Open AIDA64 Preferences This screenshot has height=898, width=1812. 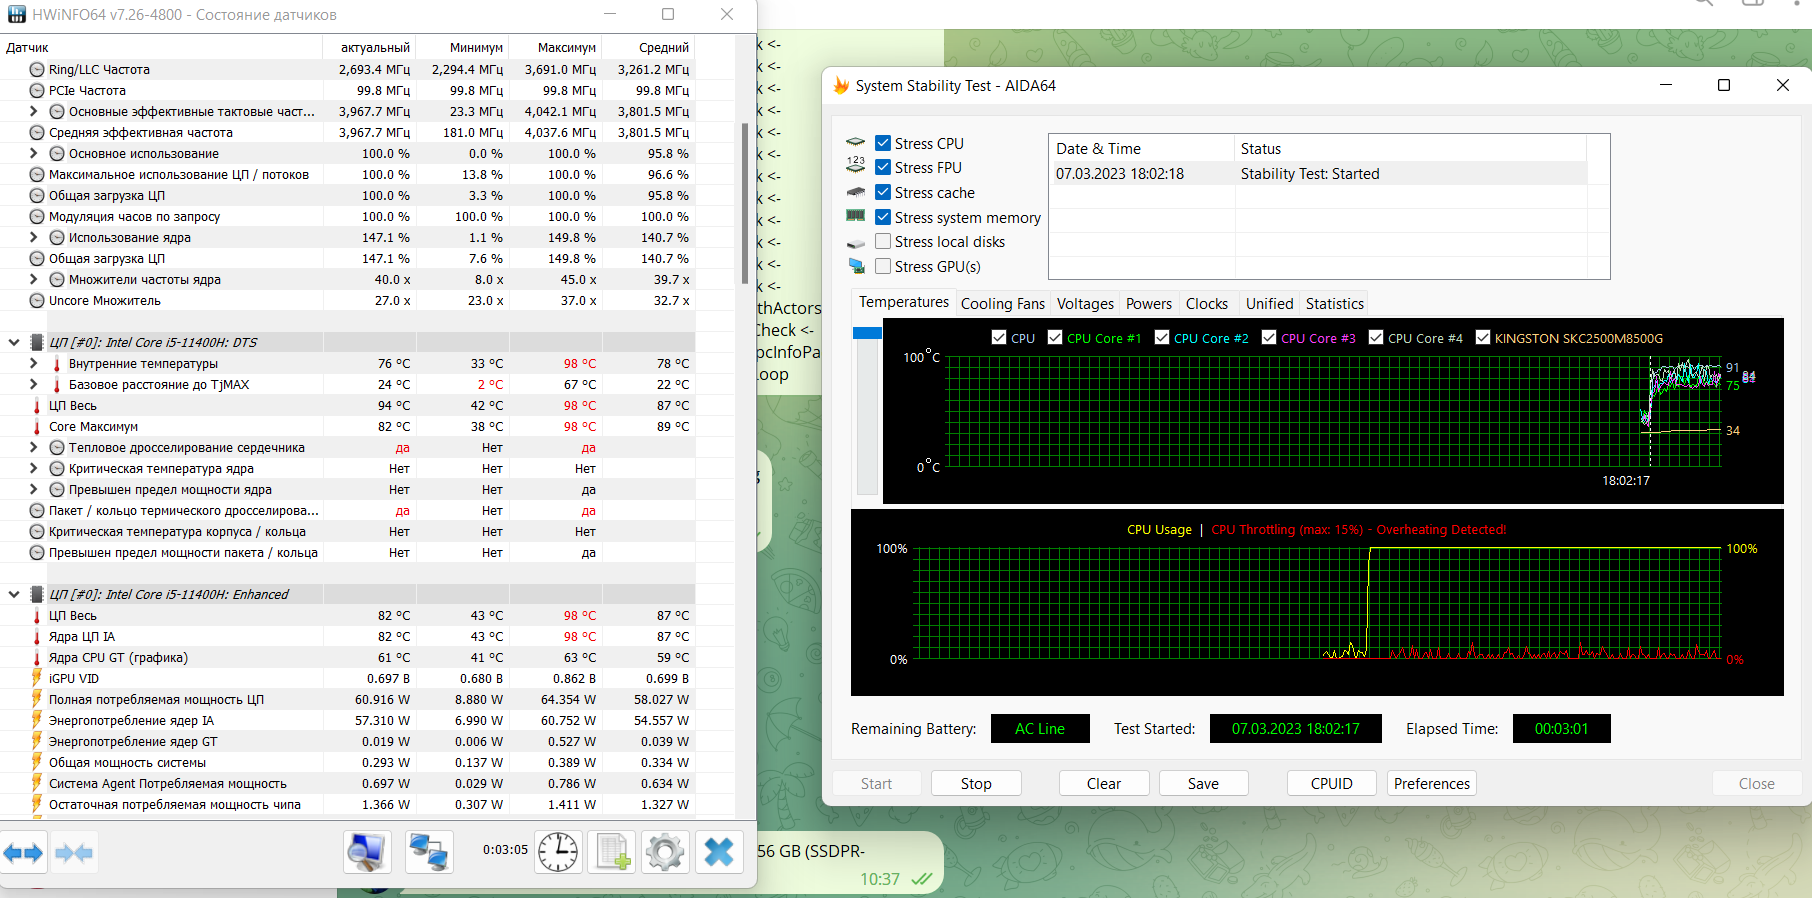point(1431,783)
